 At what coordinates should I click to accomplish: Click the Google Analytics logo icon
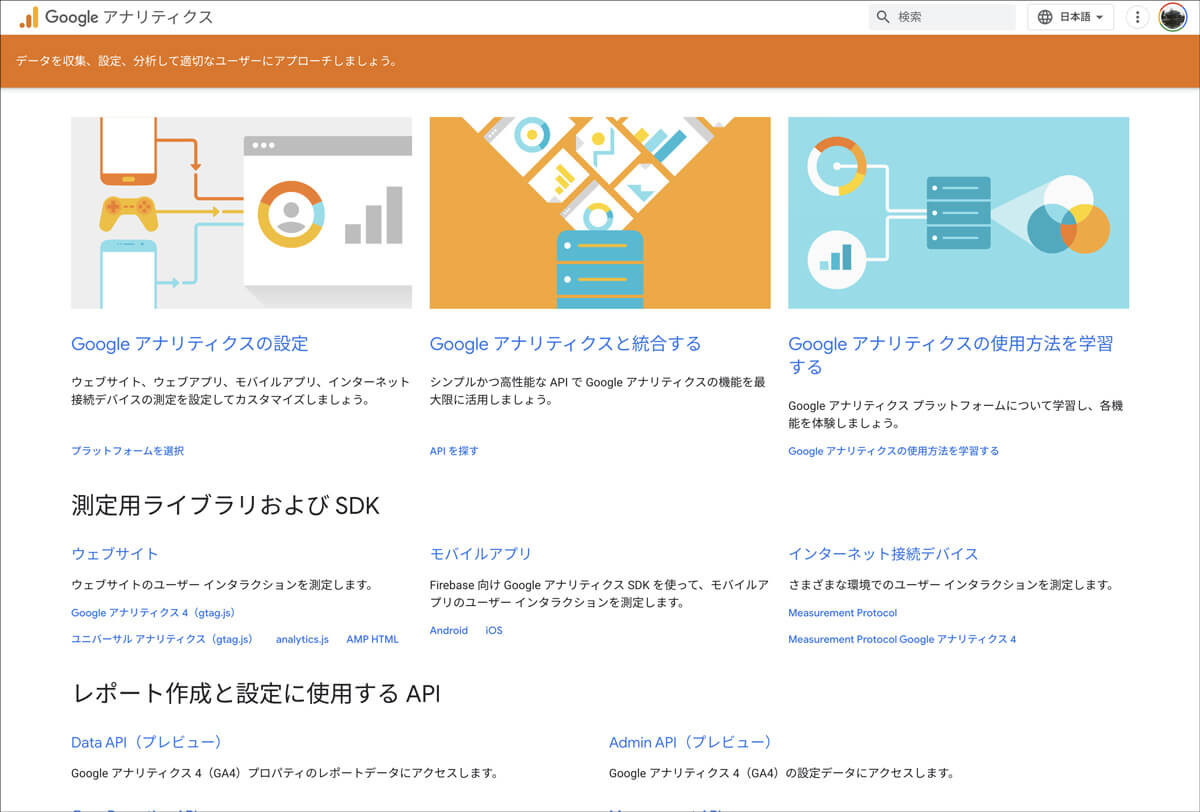tap(28, 17)
